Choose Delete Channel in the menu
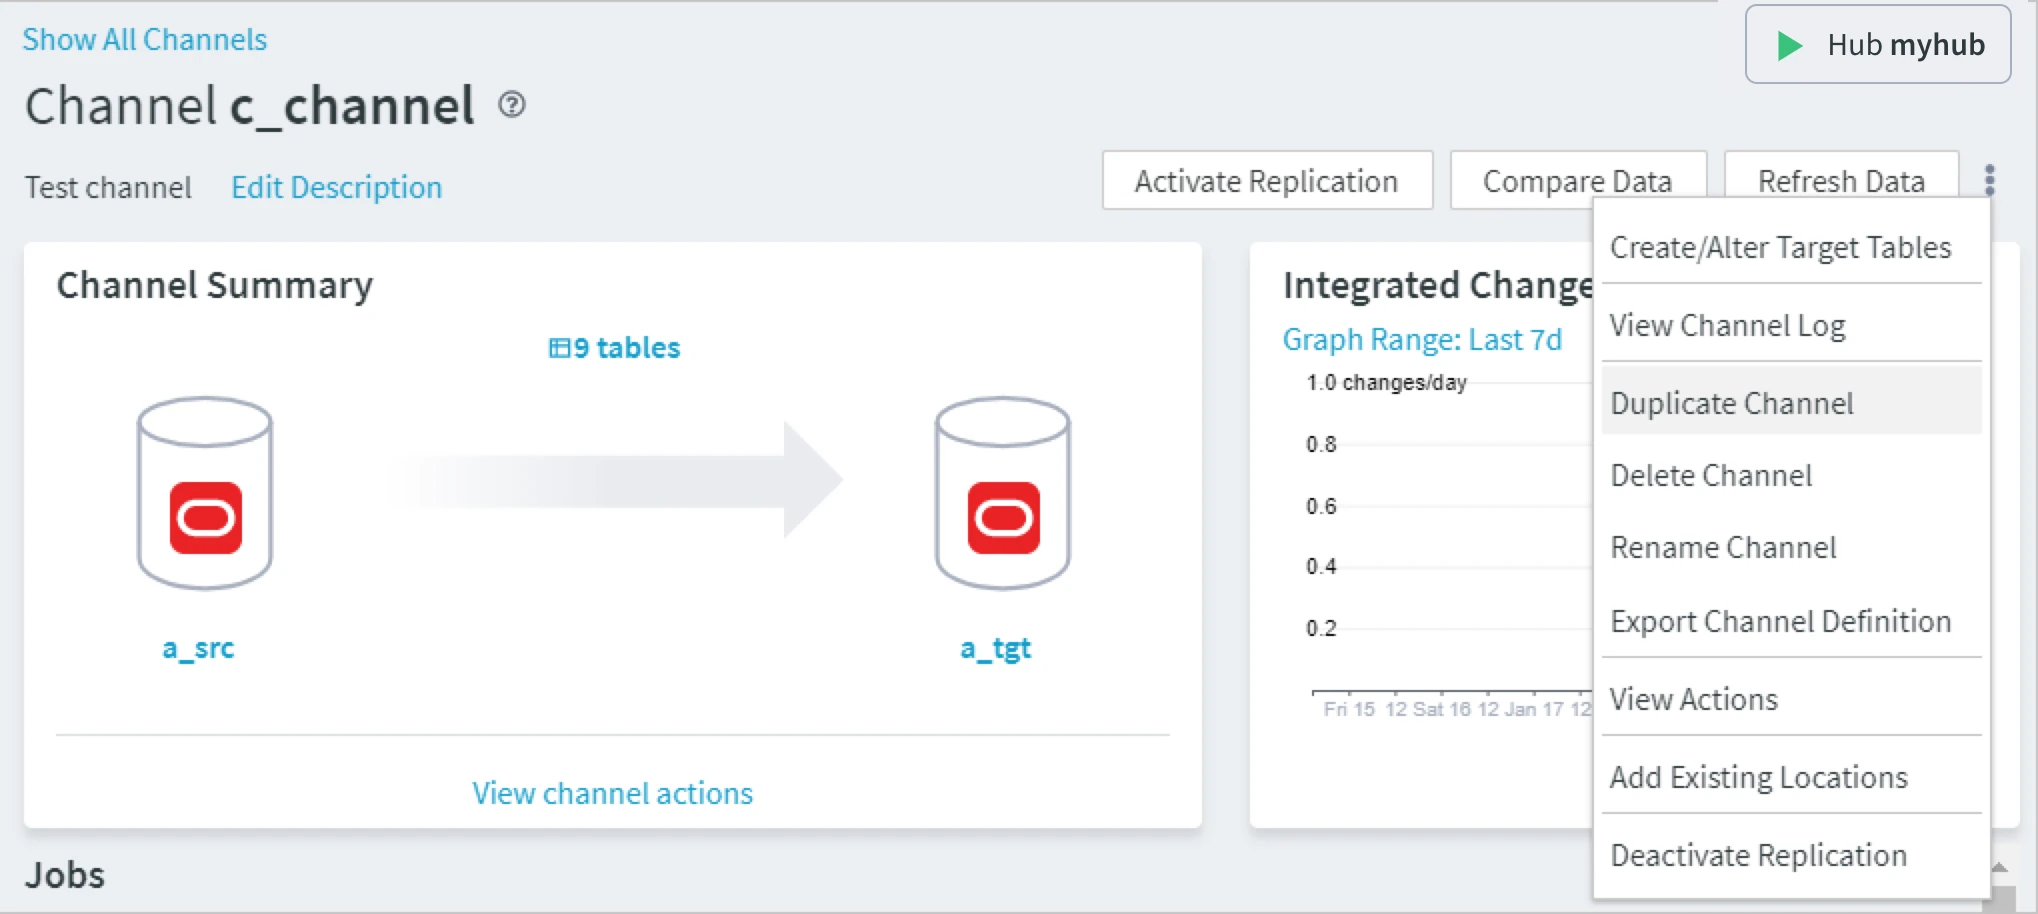Screen dimensions: 2038x914 click(1710, 475)
